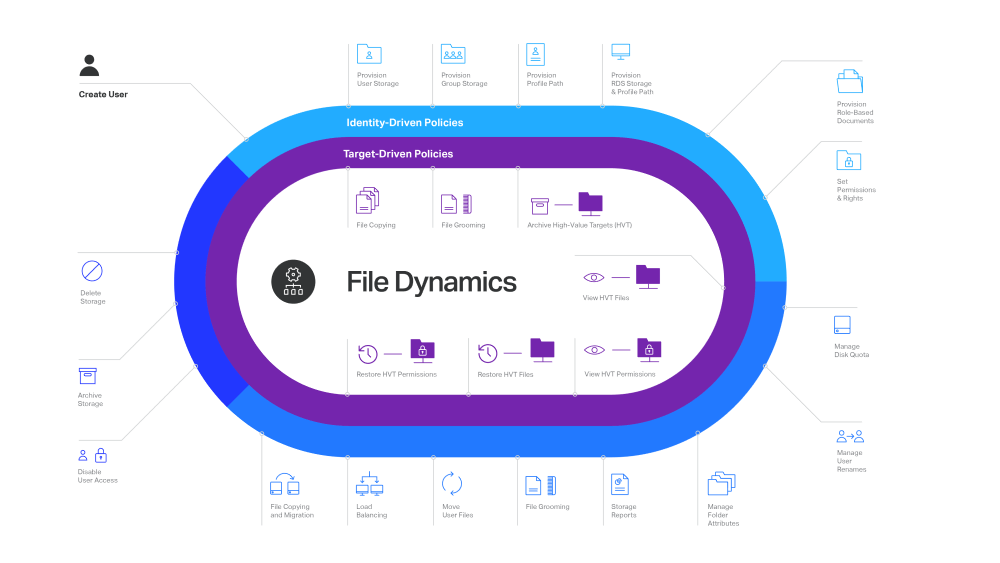1000x563 pixels.
Task: Click the Manage Disk Quota drive icon
Action: (842, 325)
